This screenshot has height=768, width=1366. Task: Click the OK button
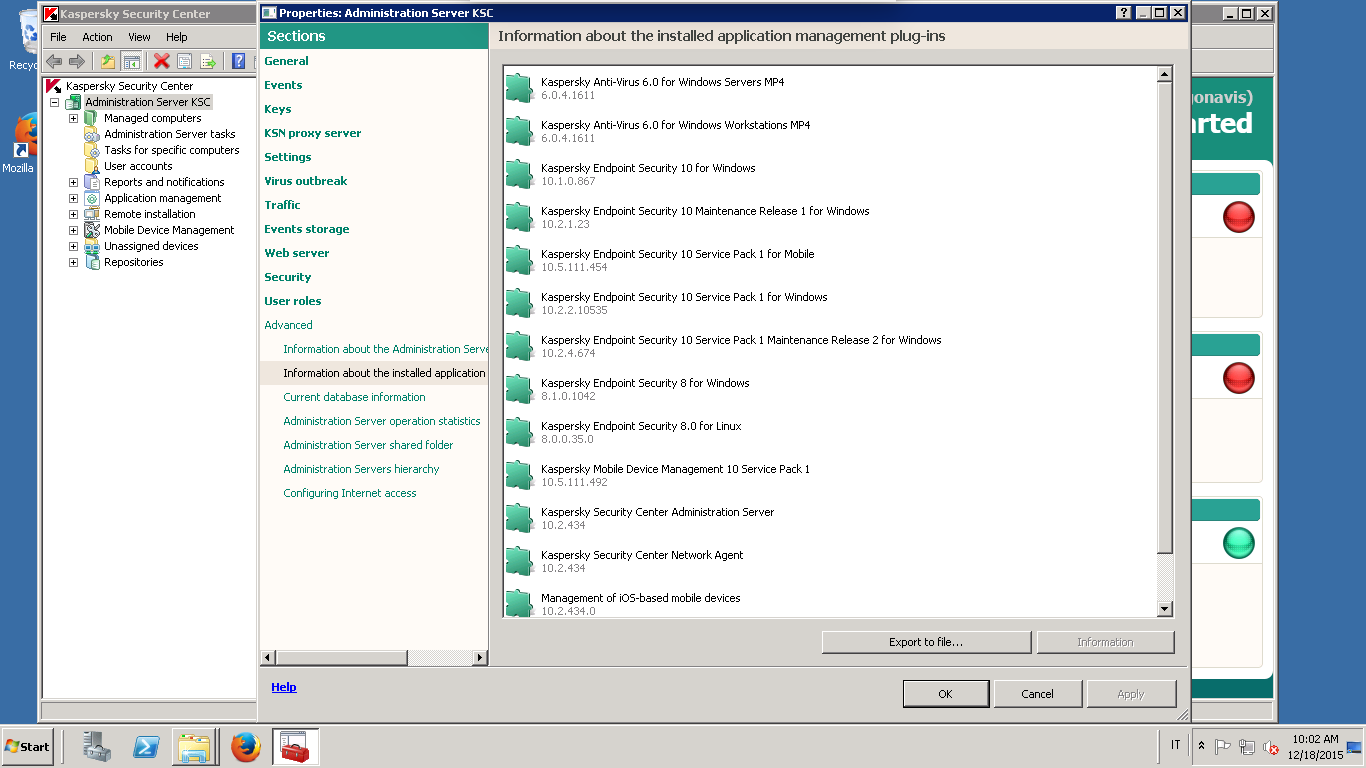[x=946, y=694]
